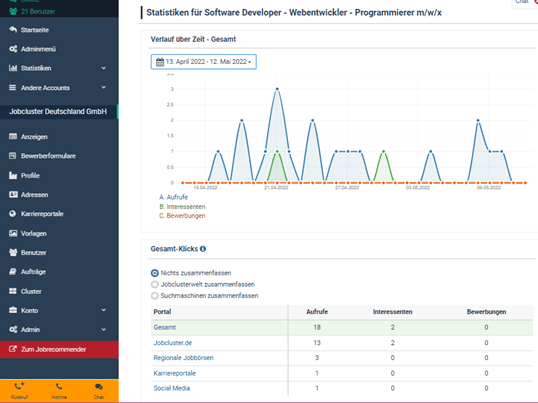Click the chart axis label 21.04.2022
The width and height of the screenshot is (538, 403).
pos(276,188)
